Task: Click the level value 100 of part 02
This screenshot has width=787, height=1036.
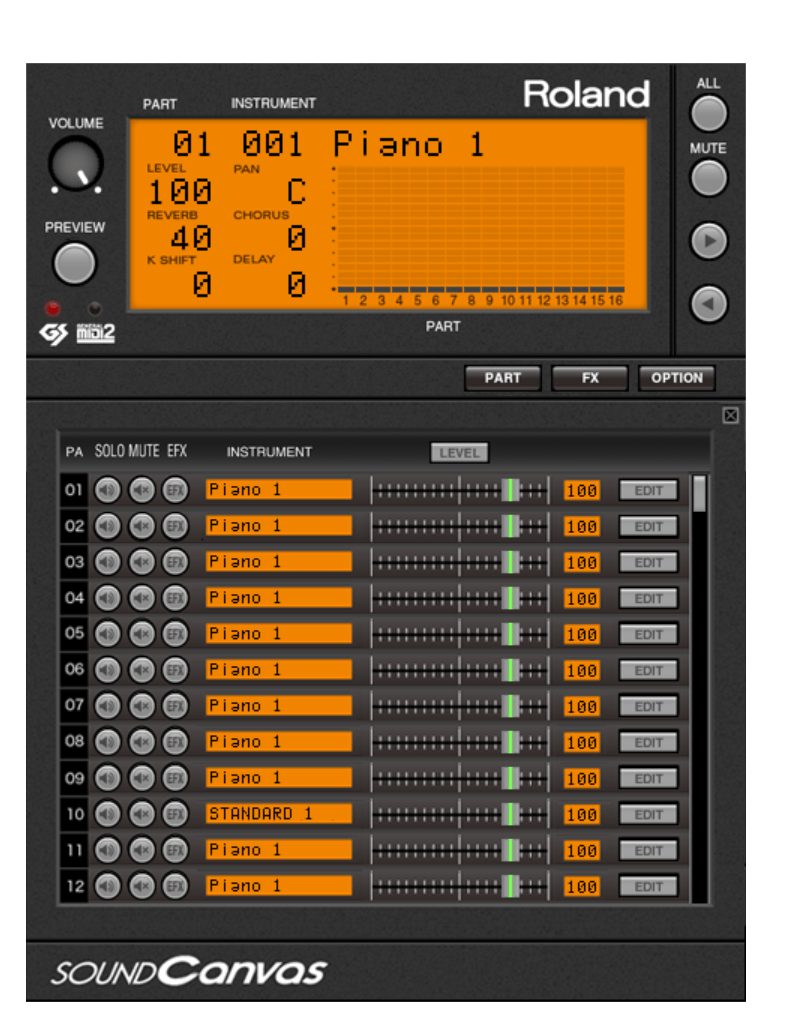Action: pyautogui.click(x=581, y=527)
